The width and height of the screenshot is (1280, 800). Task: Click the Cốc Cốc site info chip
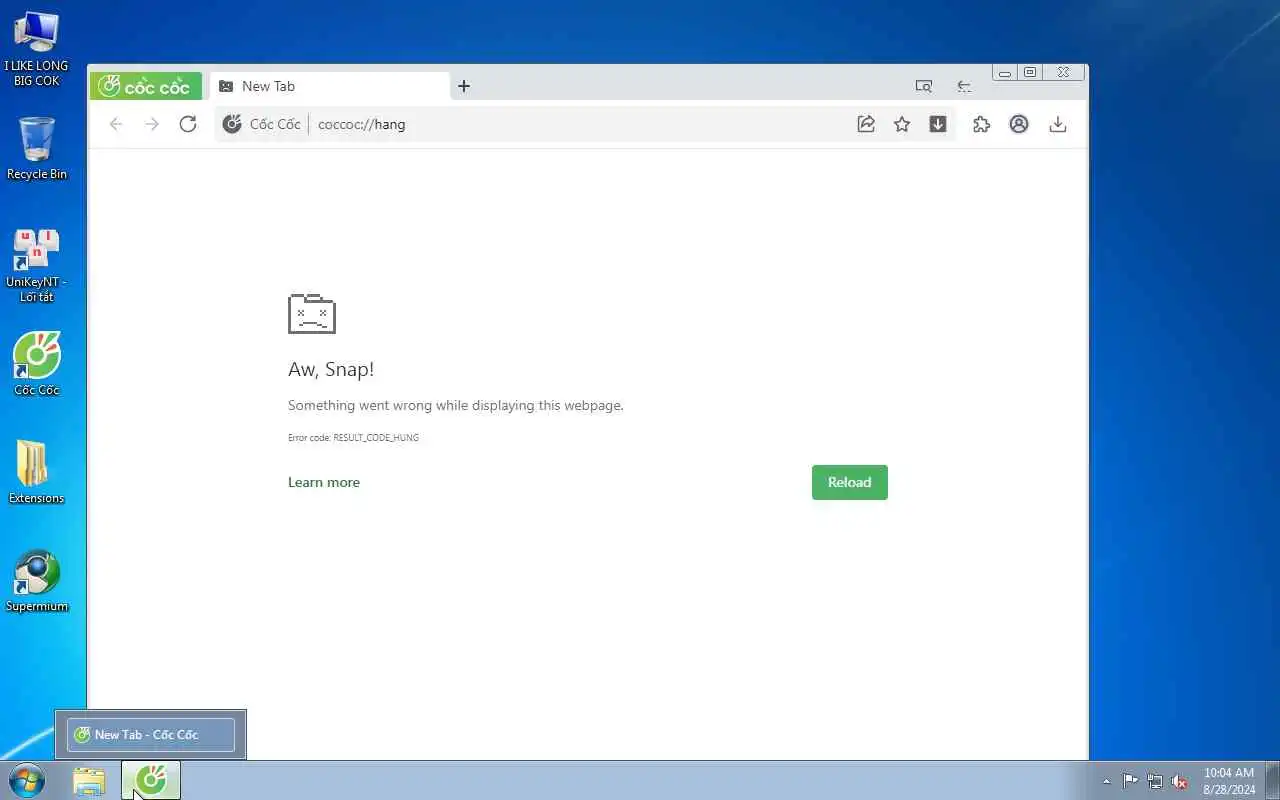click(262, 124)
